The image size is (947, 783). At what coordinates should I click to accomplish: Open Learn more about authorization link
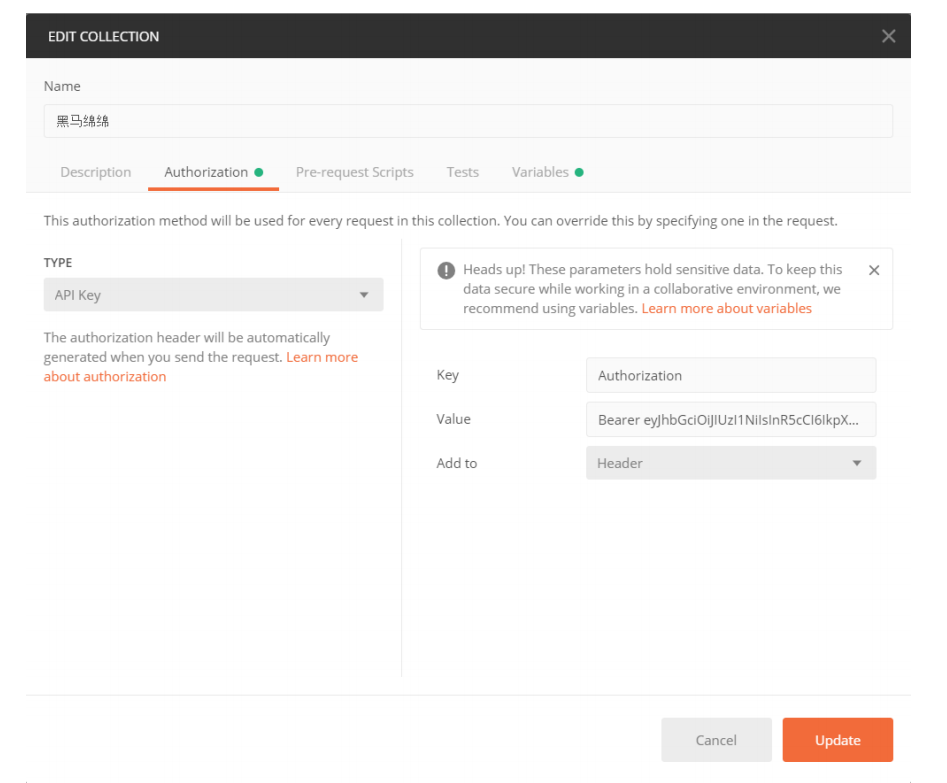click(x=201, y=367)
